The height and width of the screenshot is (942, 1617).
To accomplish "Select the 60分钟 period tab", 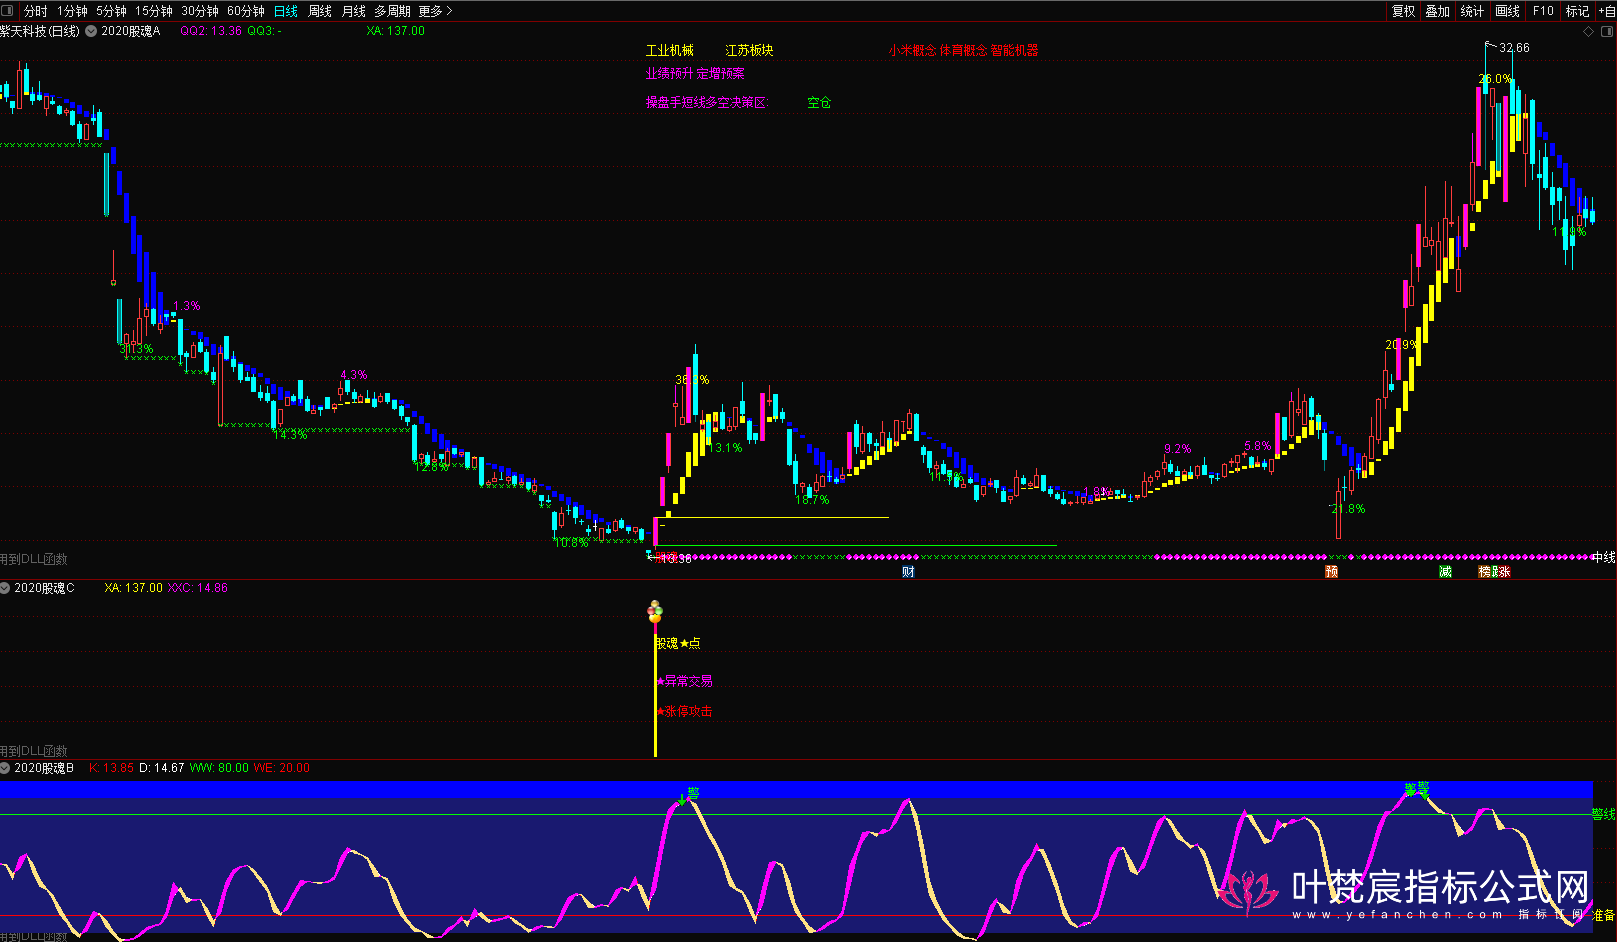I will 246,11.
